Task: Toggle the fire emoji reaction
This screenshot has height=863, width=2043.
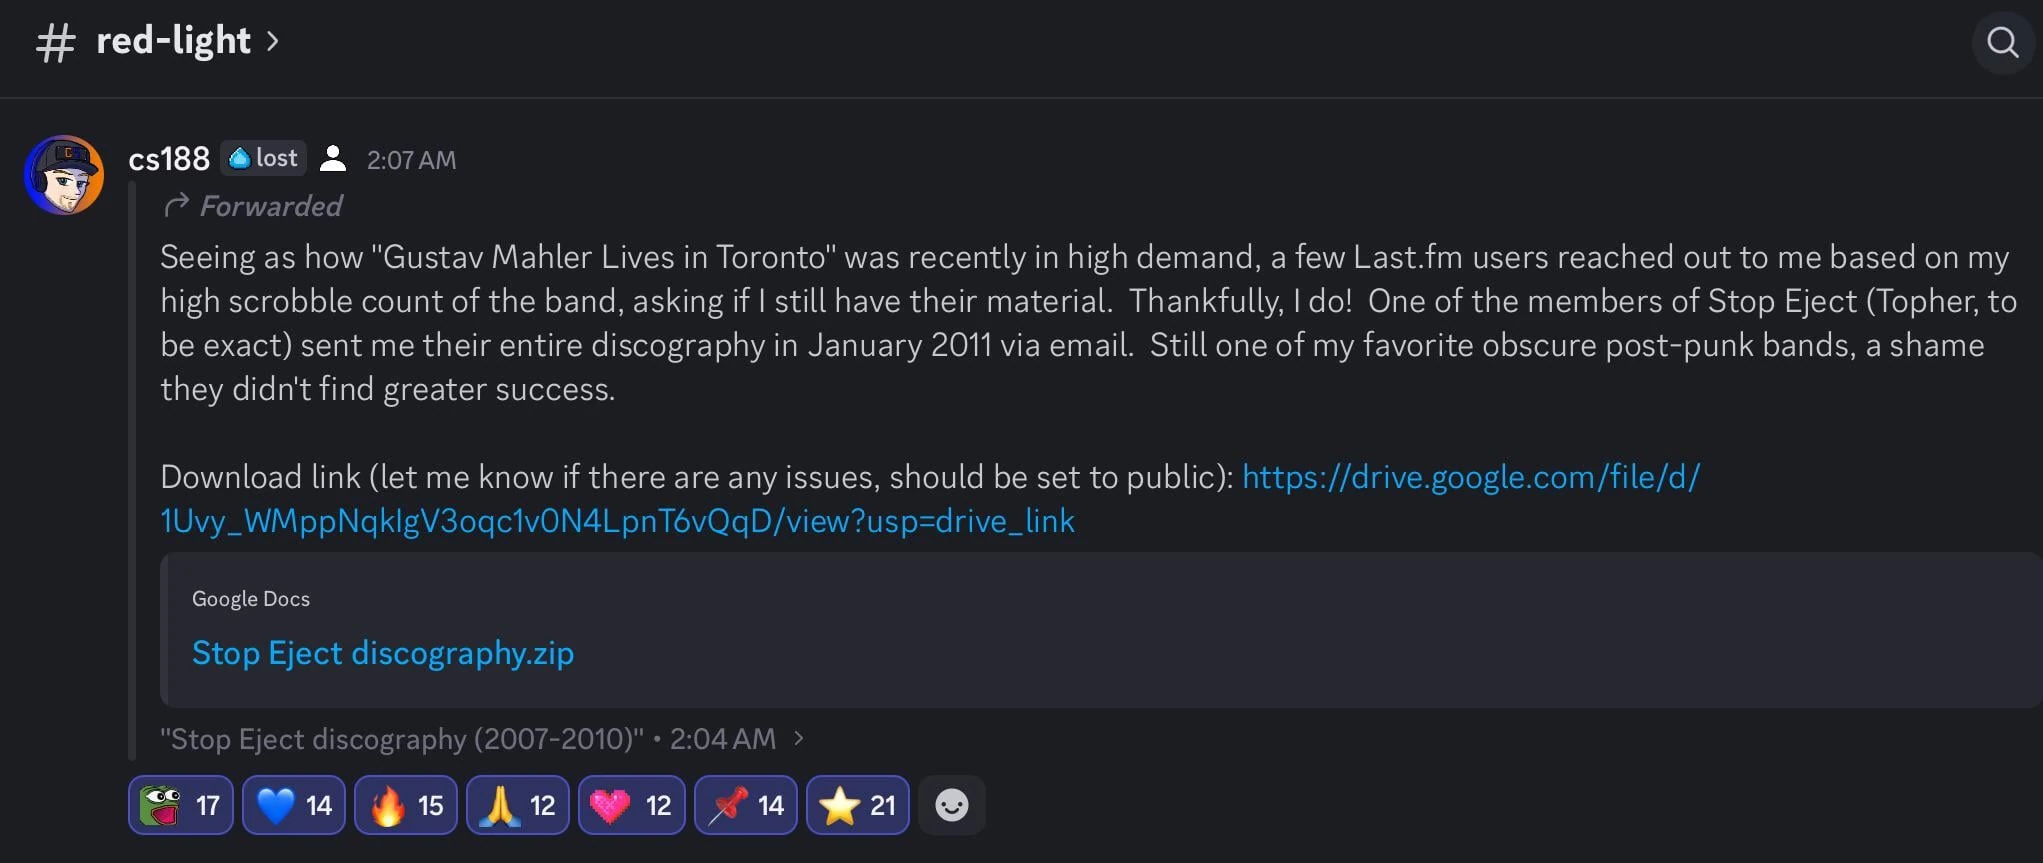Action: click(x=406, y=805)
